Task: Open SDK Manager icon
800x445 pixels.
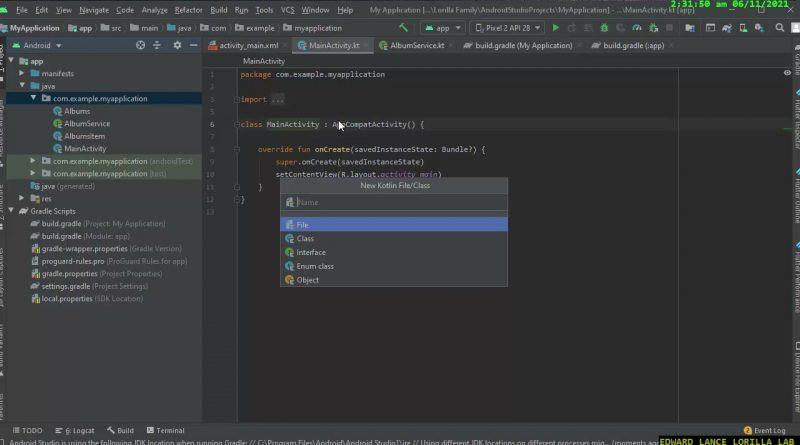Action: 759,28
